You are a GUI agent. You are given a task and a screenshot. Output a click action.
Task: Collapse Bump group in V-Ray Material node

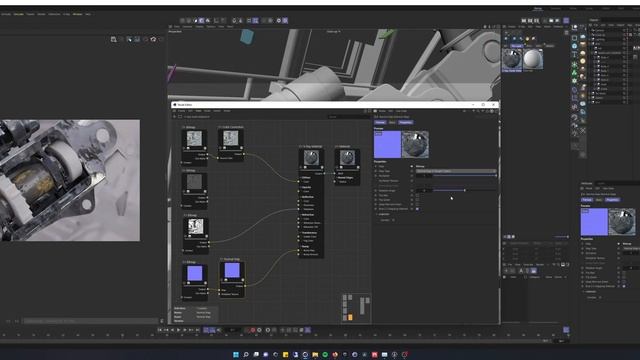[300, 247]
